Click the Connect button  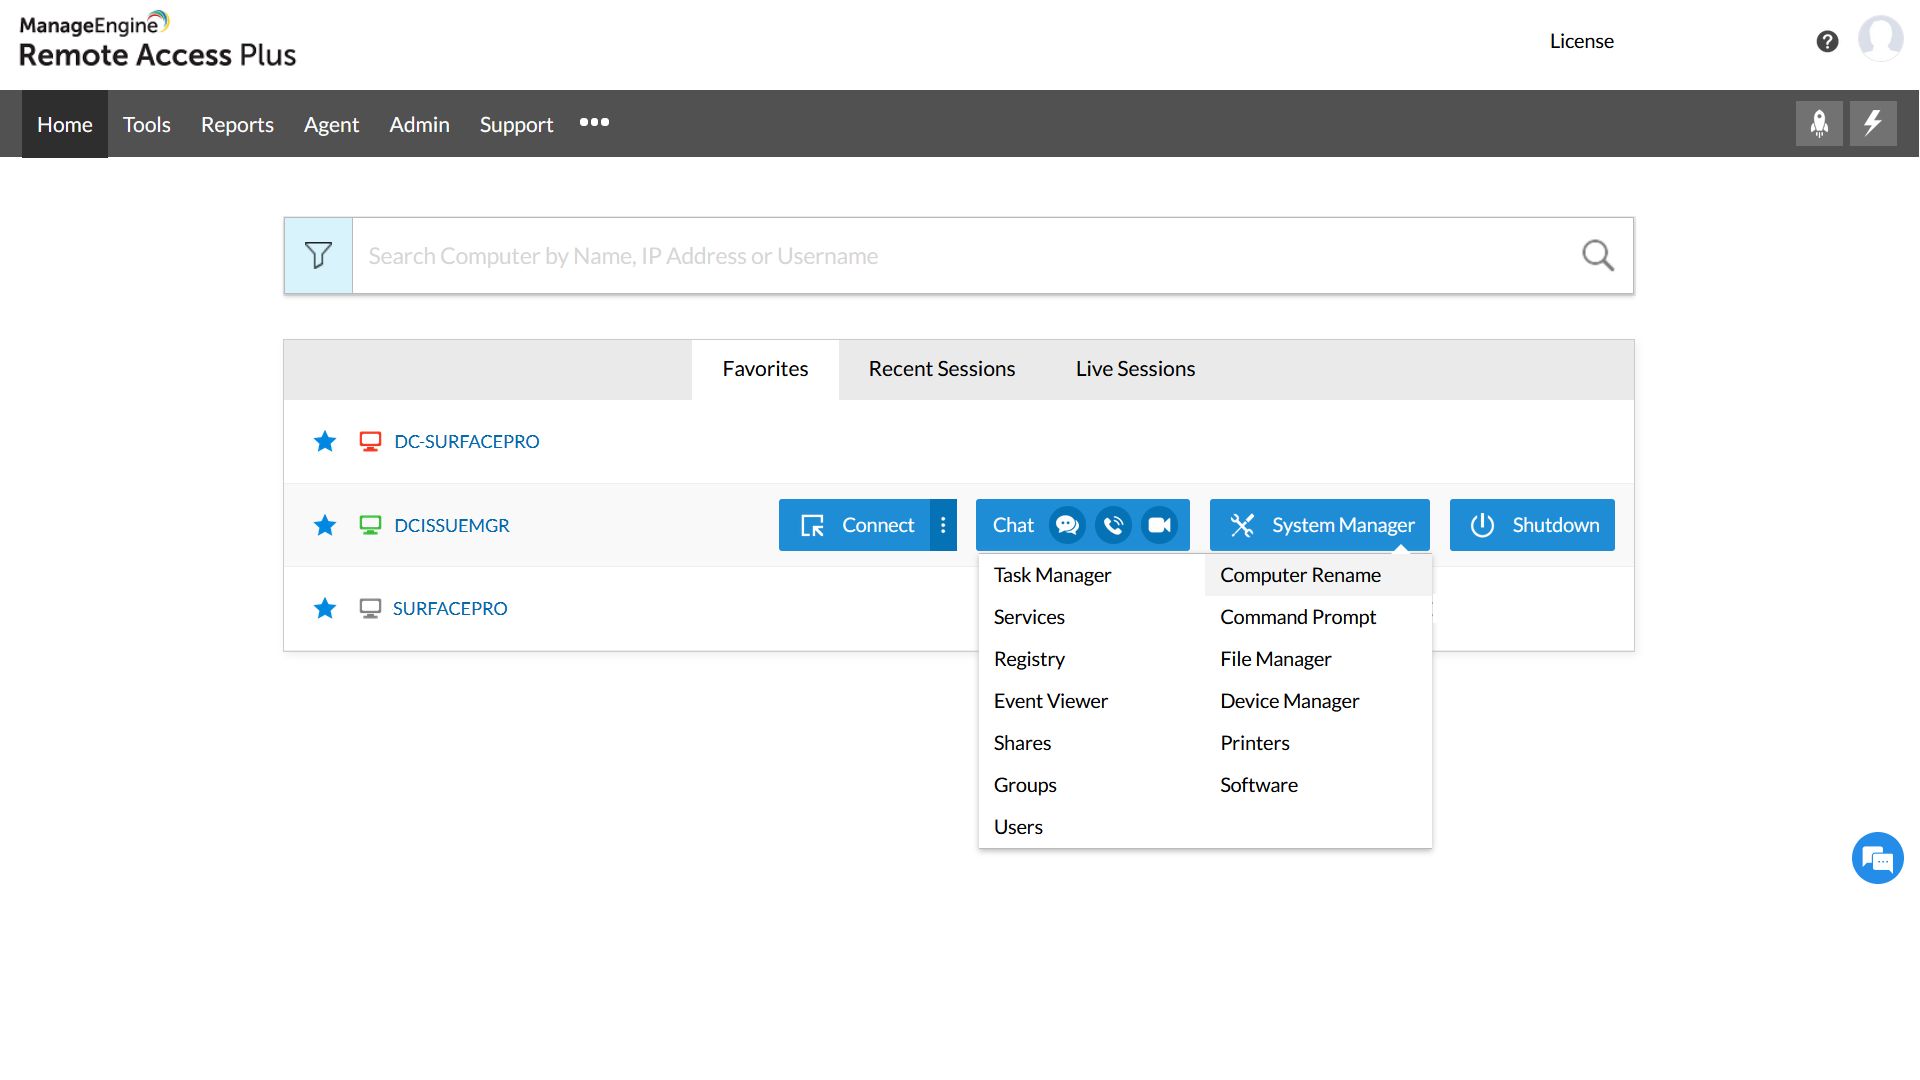point(854,525)
